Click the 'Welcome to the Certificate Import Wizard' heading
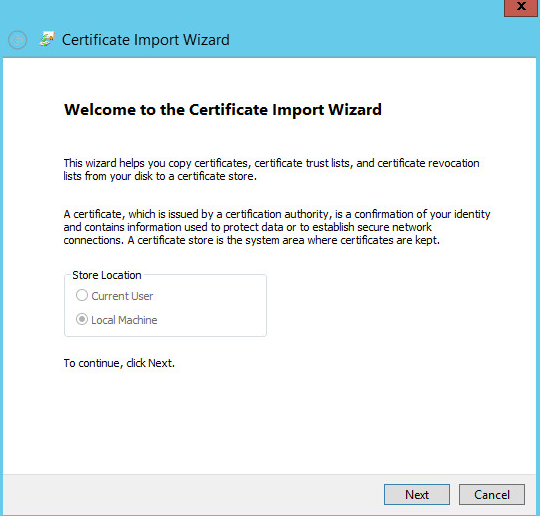Screen dimensions: 540x516 [223, 110]
